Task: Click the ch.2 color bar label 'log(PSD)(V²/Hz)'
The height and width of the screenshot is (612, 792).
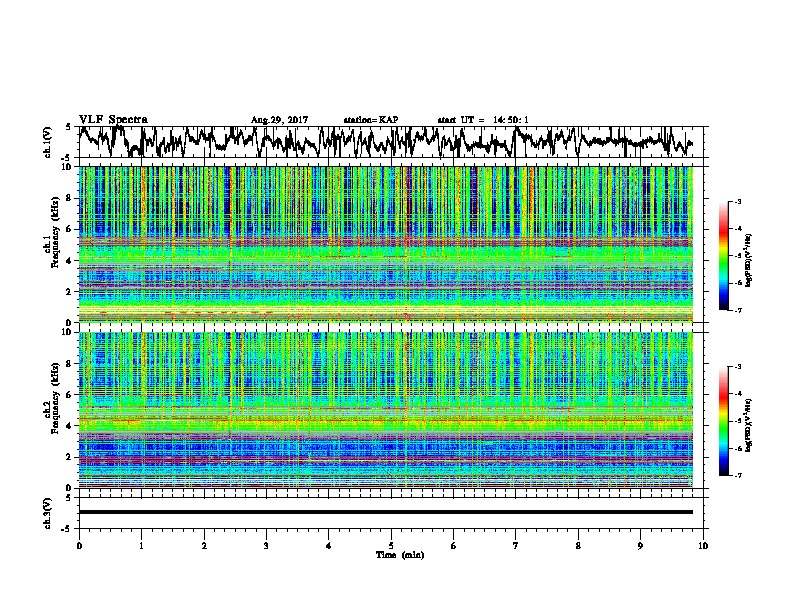Action: [749, 425]
